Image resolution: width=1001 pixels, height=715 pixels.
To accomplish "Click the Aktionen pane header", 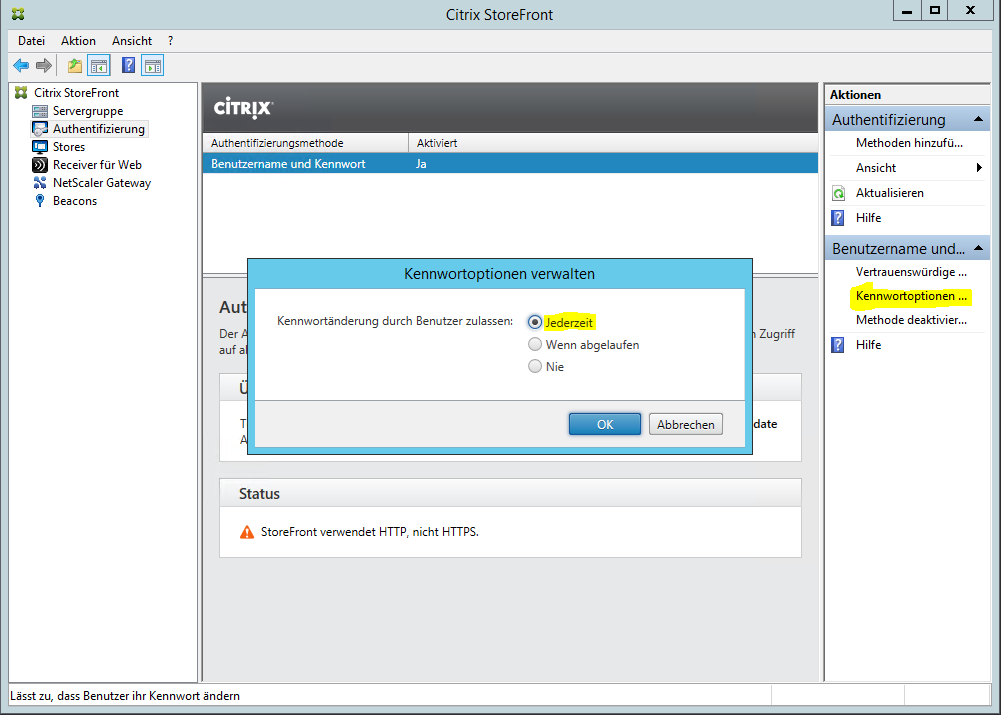I will coord(907,94).
